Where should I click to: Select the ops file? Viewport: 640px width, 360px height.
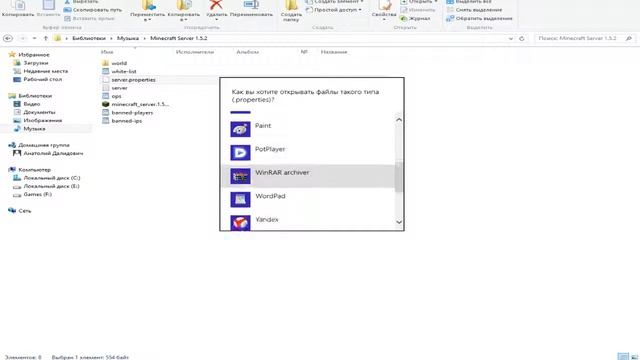(x=112, y=96)
